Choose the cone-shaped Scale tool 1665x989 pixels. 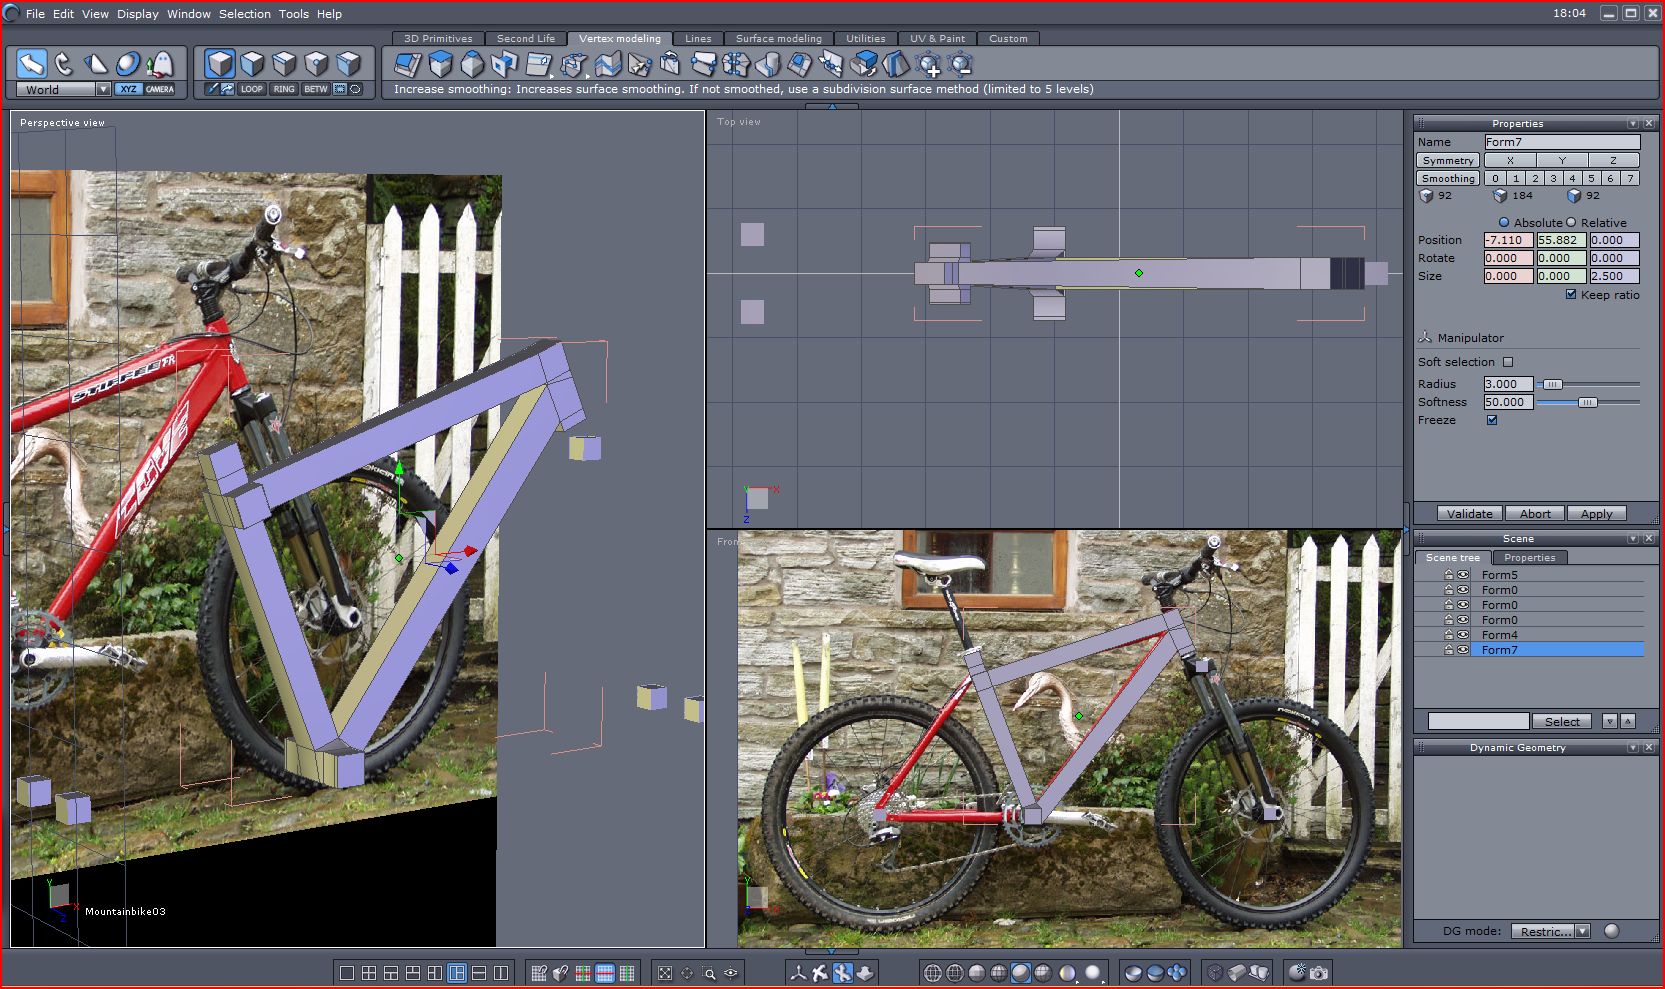(x=96, y=64)
